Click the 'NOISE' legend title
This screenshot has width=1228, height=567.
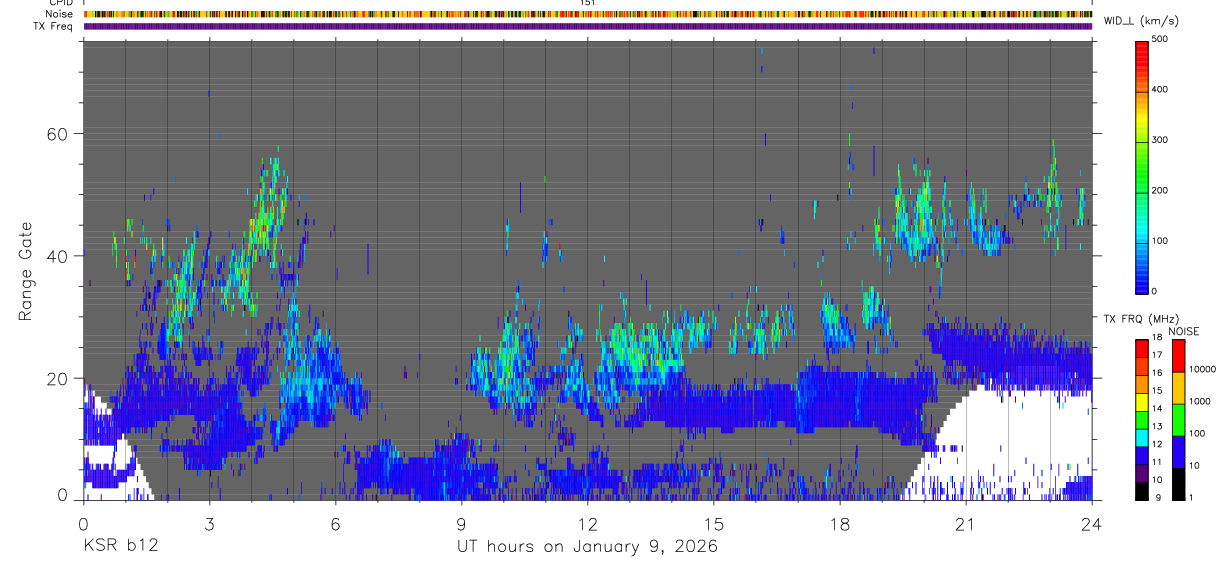(x=1183, y=330)
